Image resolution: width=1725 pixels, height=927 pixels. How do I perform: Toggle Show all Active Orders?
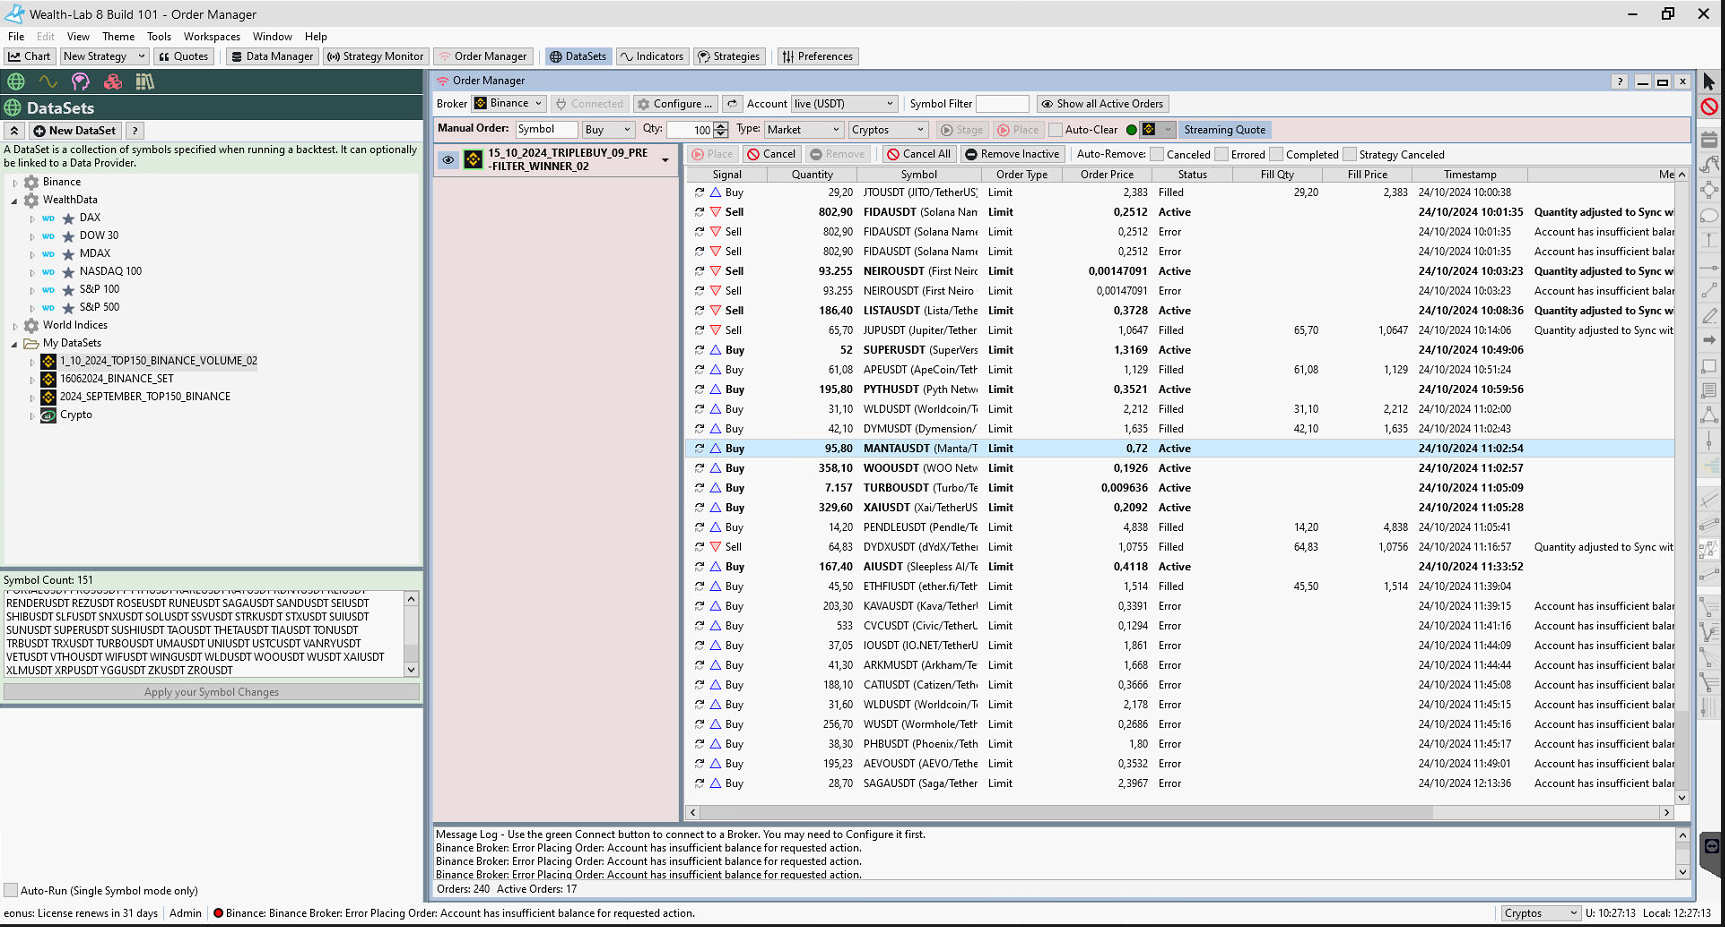tap(1102, 104)
